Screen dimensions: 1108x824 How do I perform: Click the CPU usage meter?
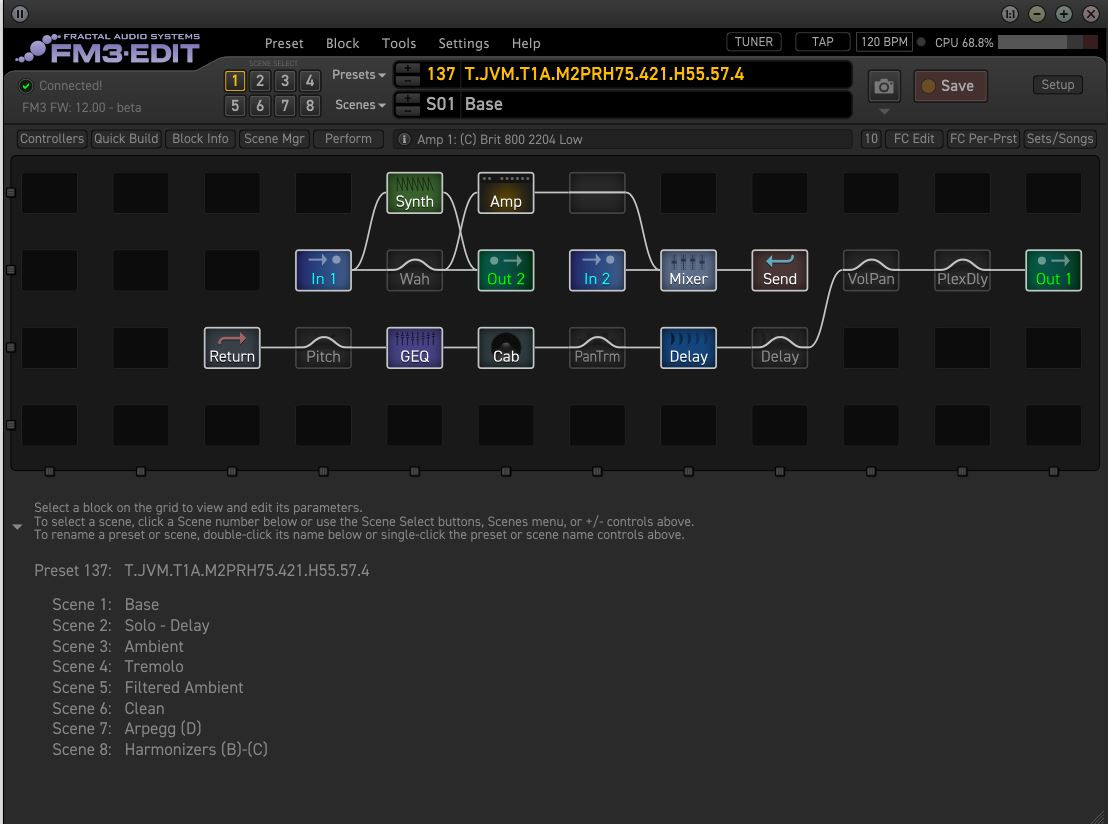[1049, 42]
